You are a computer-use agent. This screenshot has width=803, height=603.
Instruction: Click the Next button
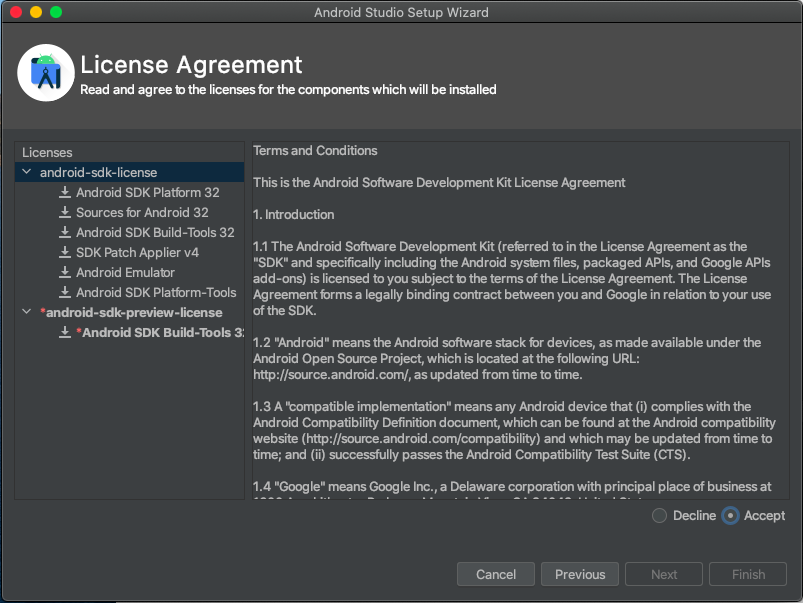[664, 574]
